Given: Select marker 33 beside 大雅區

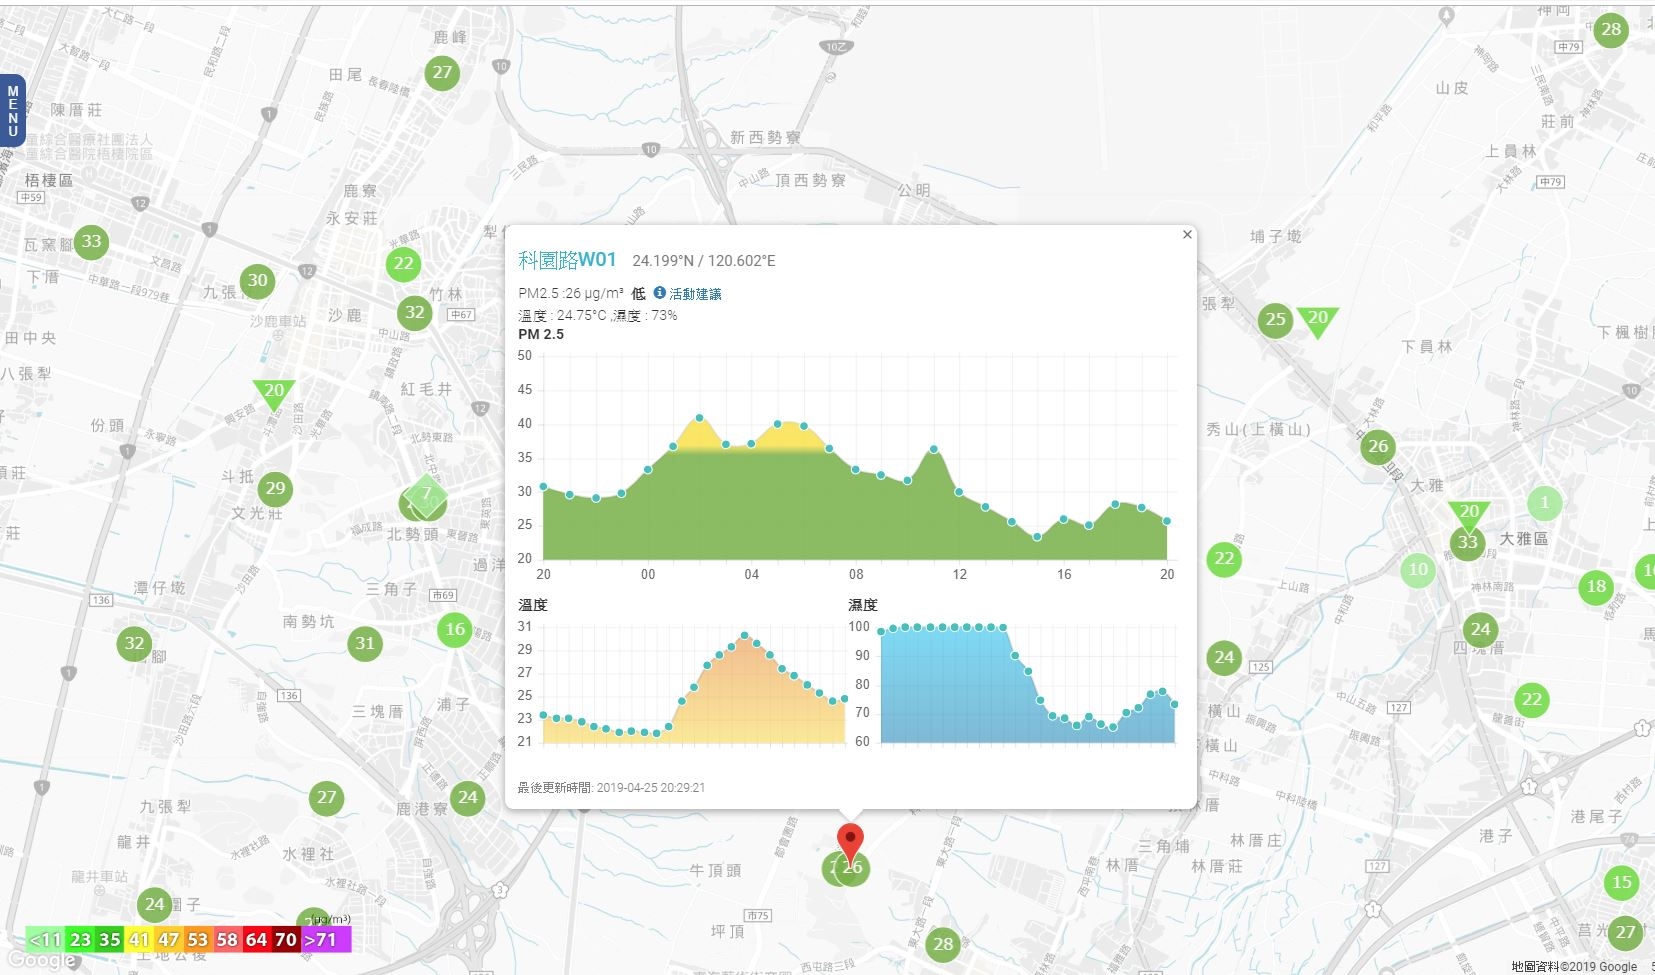Looking at the screenshot, I should (x=1467, y=543).
